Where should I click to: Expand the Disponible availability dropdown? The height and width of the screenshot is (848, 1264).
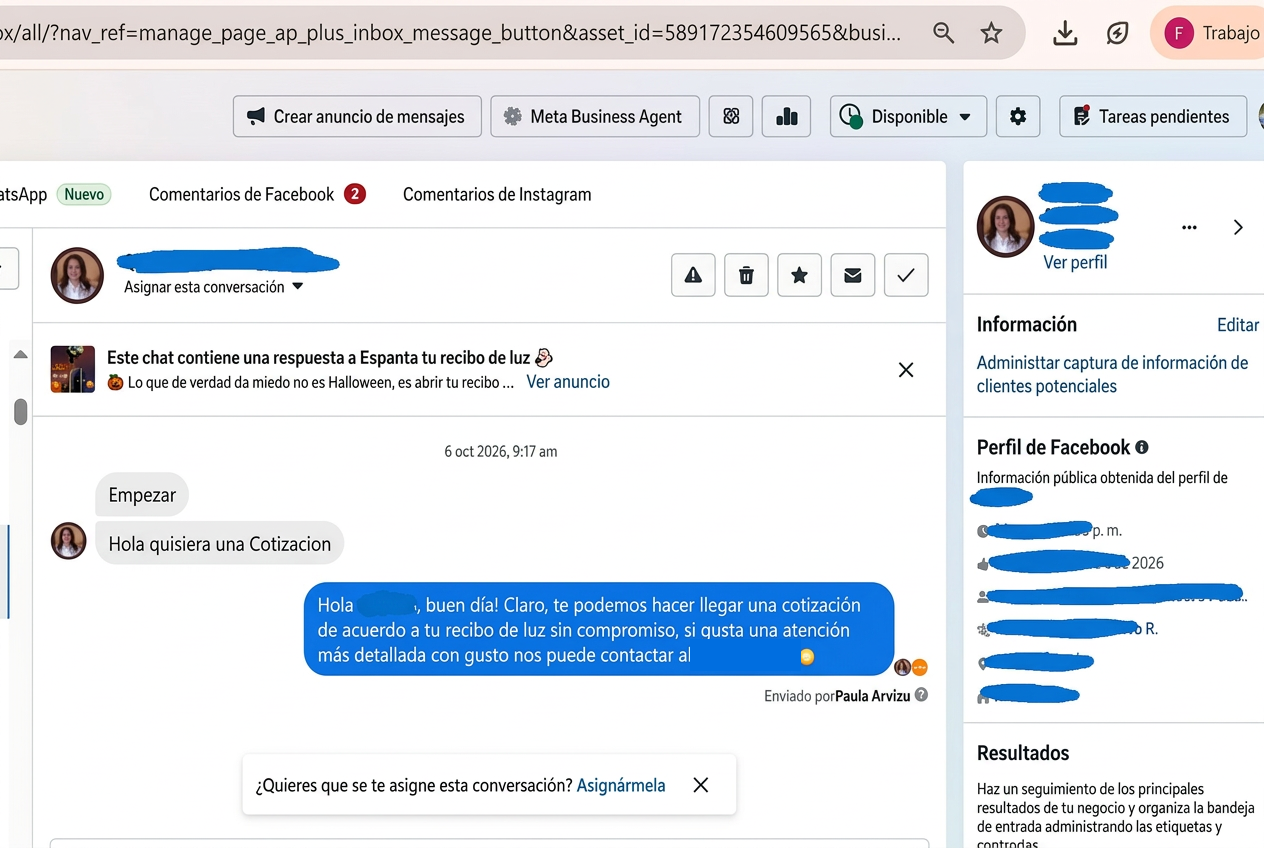click(x=908, y=116)
